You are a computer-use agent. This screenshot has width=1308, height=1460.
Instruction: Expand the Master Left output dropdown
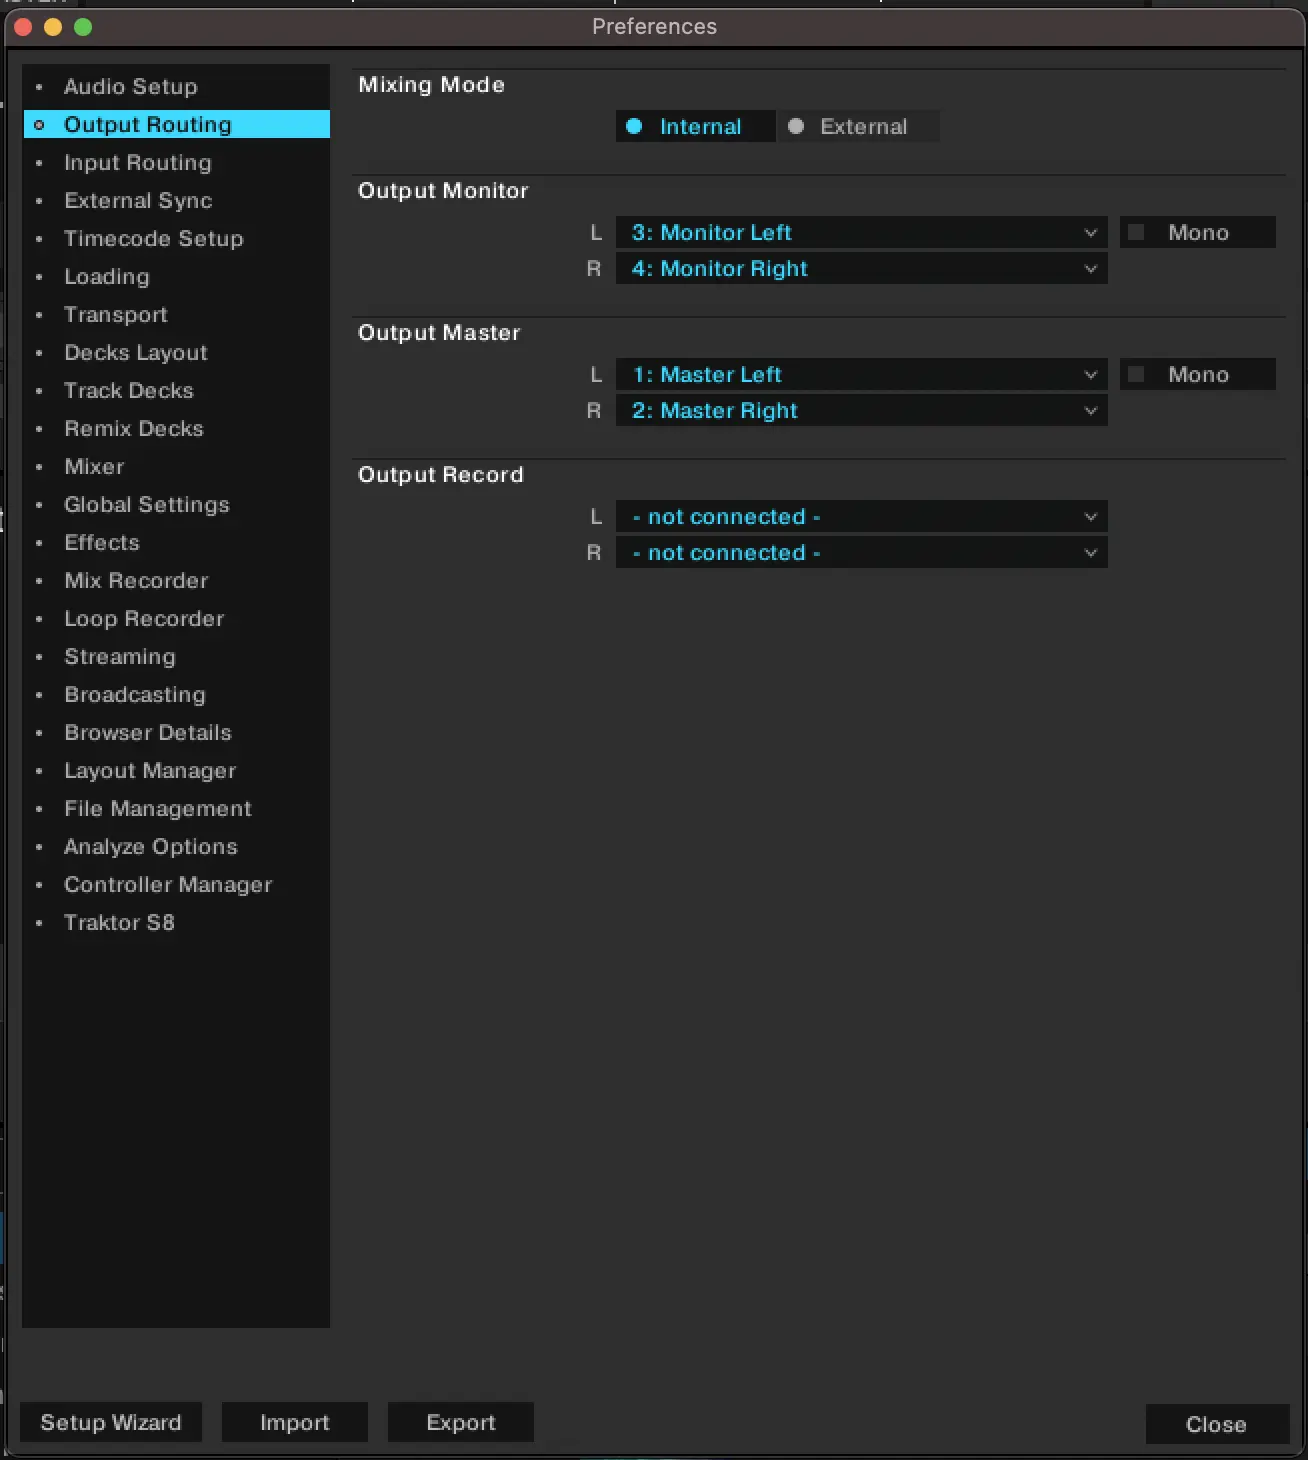861,375
